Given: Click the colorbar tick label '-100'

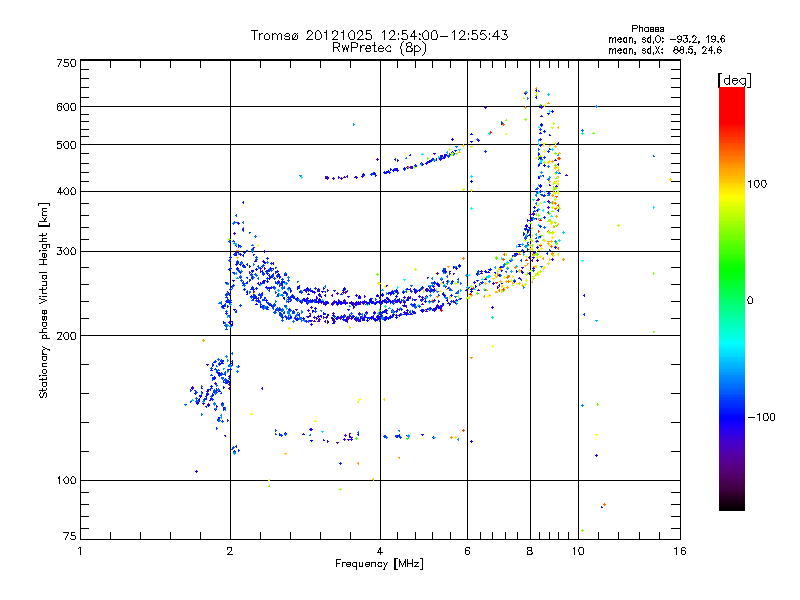Looking at the screenshot, I should (x=762, y=417).
